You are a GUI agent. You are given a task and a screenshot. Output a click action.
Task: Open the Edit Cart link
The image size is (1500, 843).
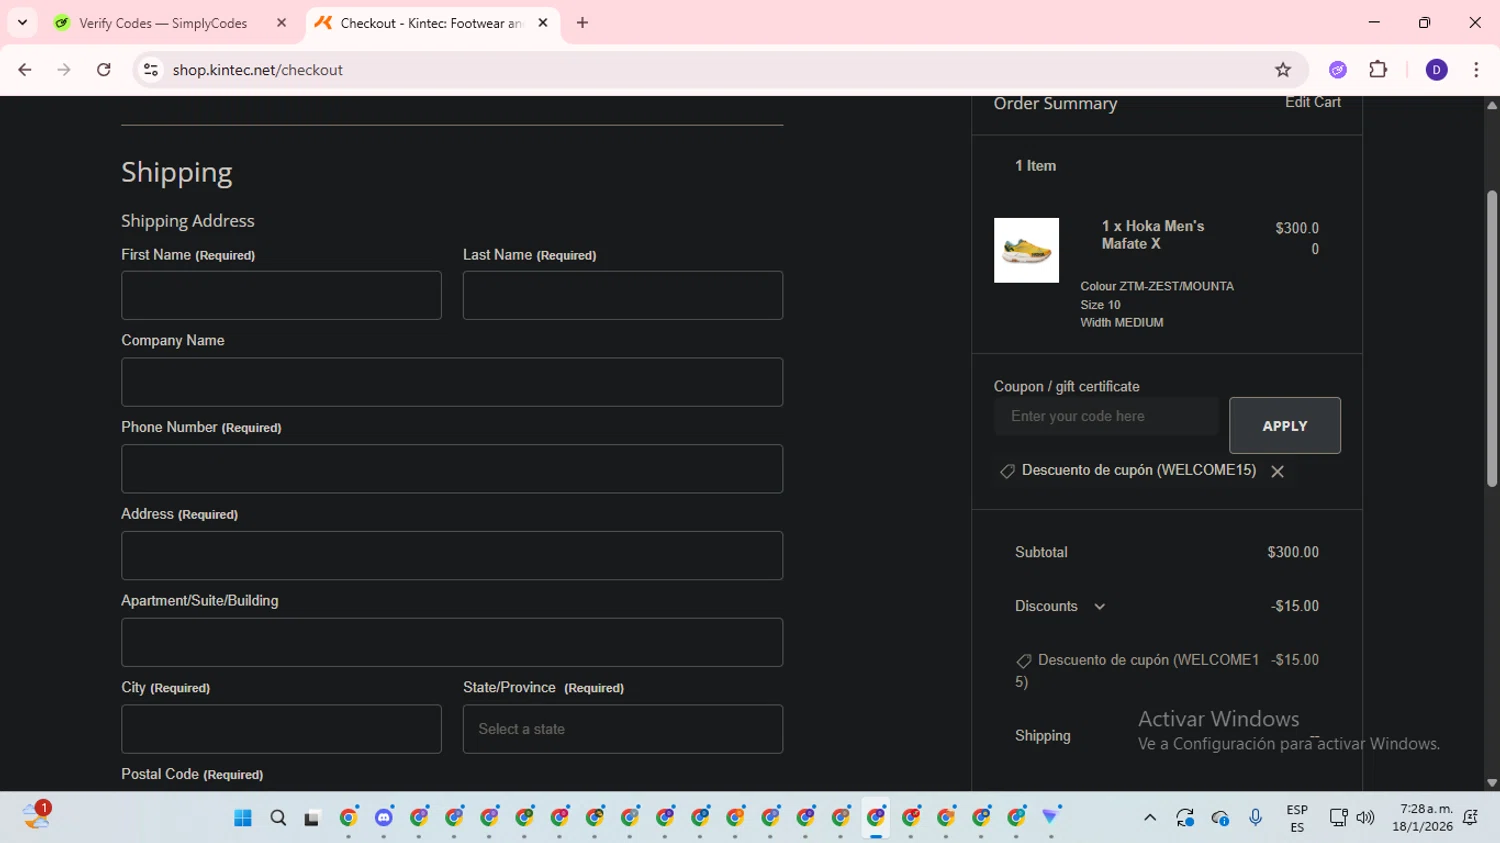pos(1313,102)
